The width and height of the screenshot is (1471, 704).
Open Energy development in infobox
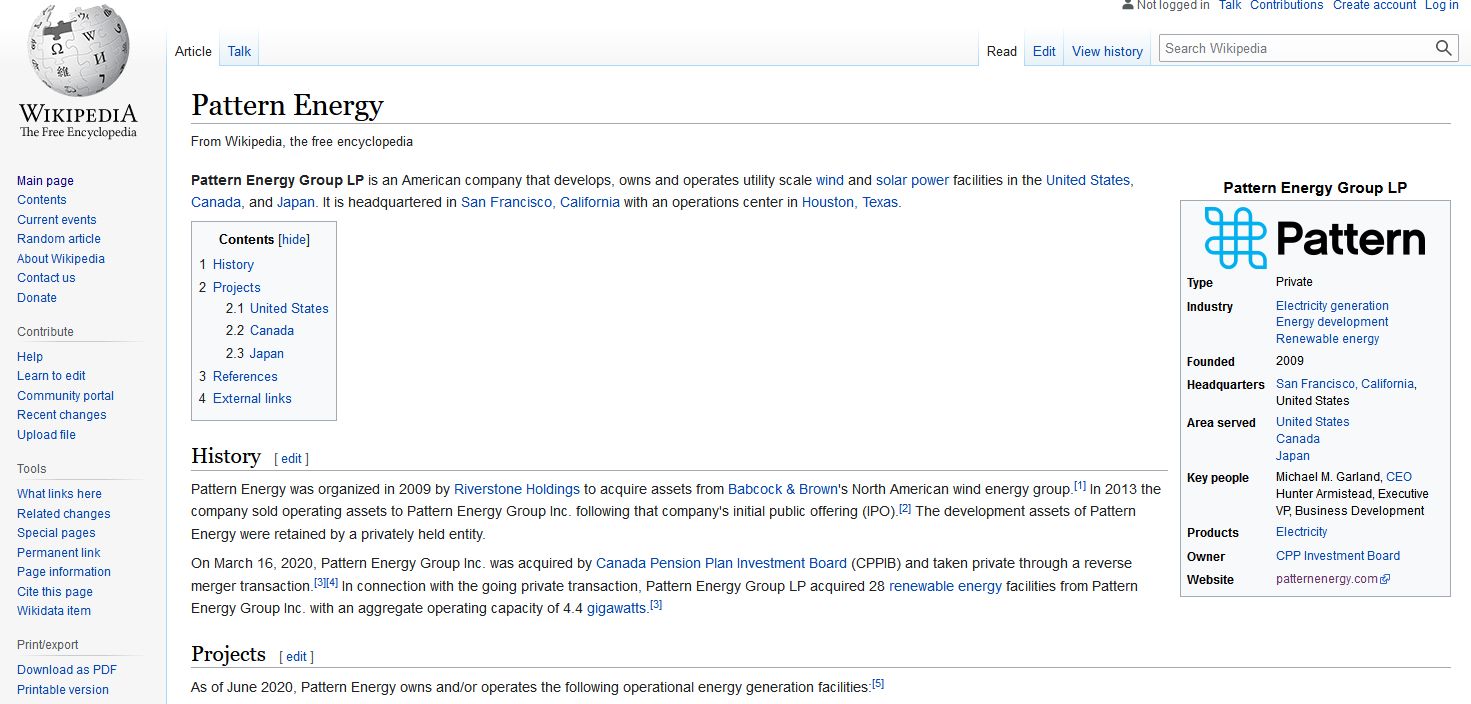[1332, 322]
